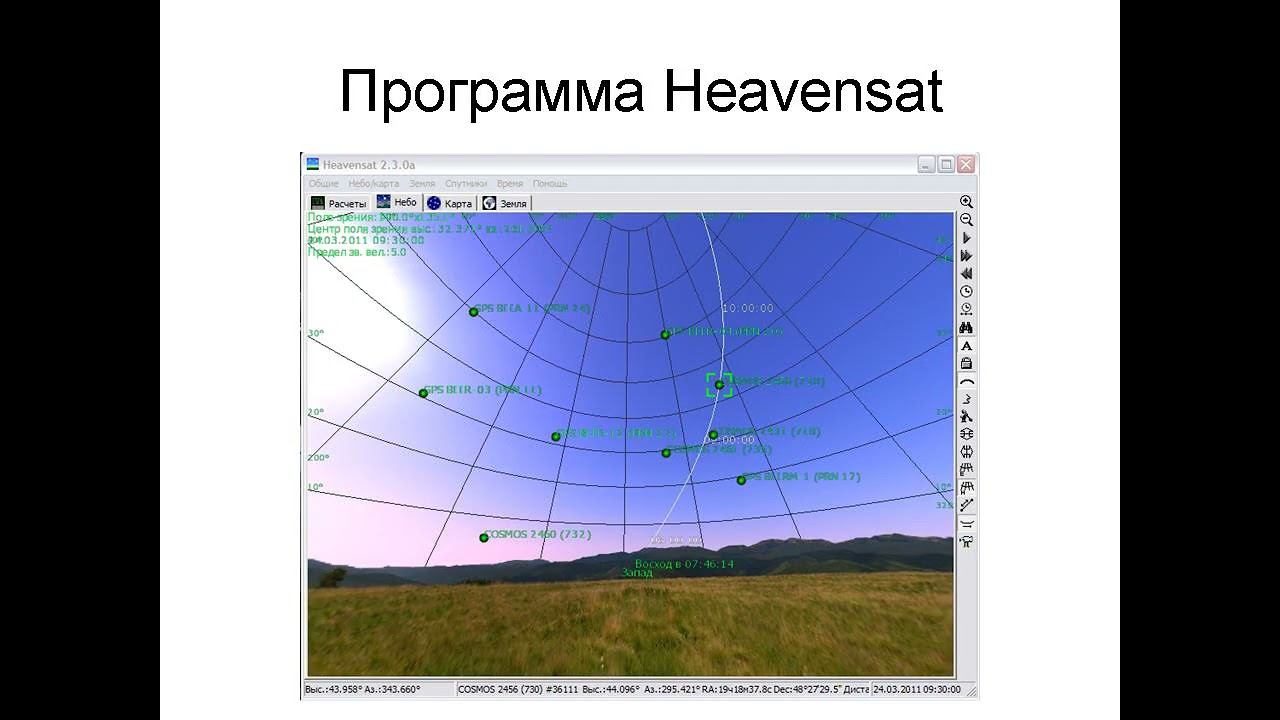
Task: Click the date 24.03.2011 09:30:00 in status bar
Action: pyautogui.click(x=917, y=689)
